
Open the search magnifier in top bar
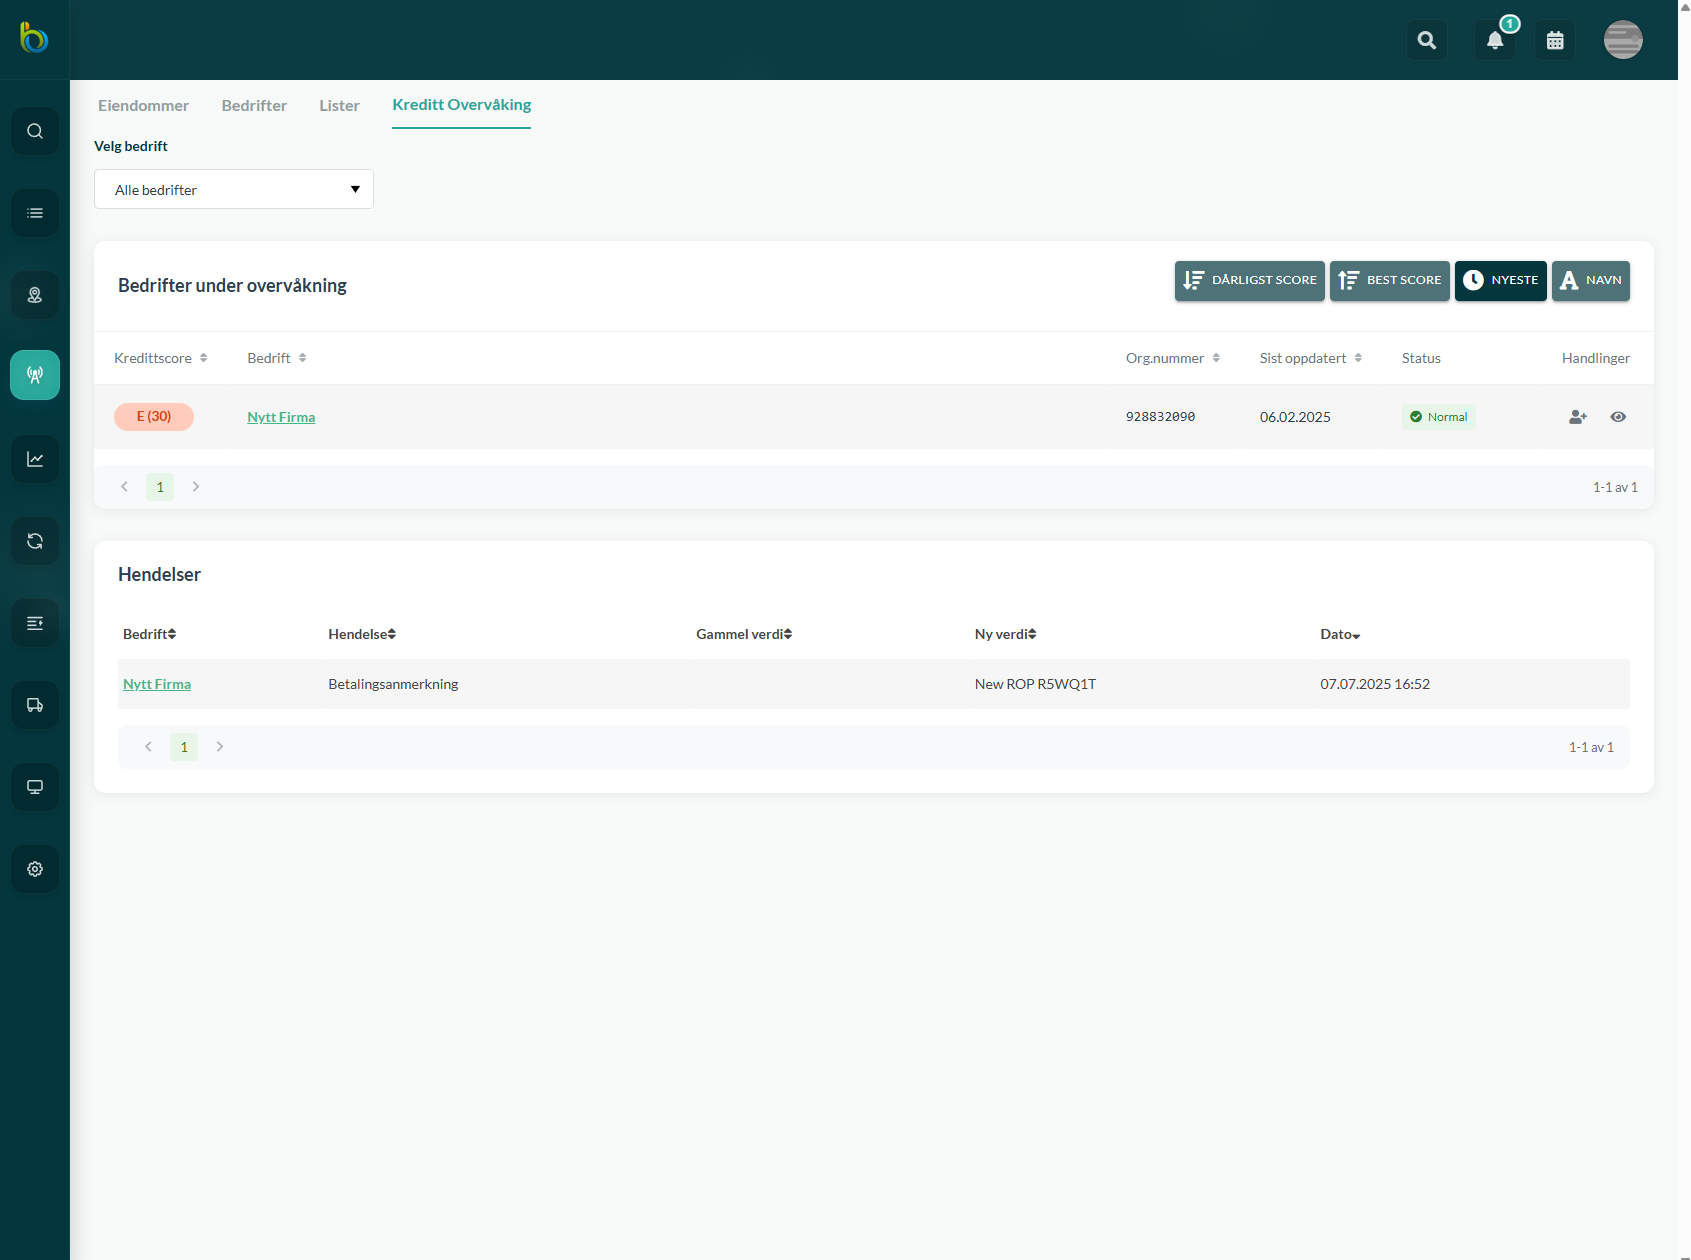tap(1427, 41)
